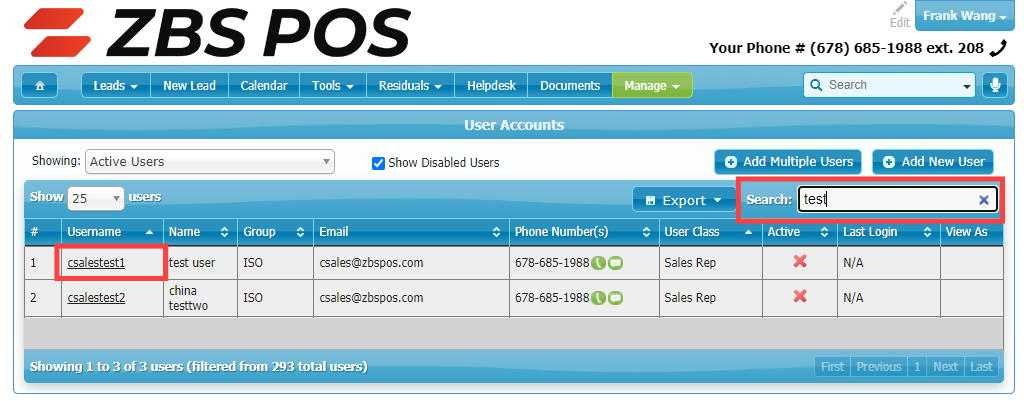Clear the search field with the X
1024x401 pixels.
coord(984,200)
